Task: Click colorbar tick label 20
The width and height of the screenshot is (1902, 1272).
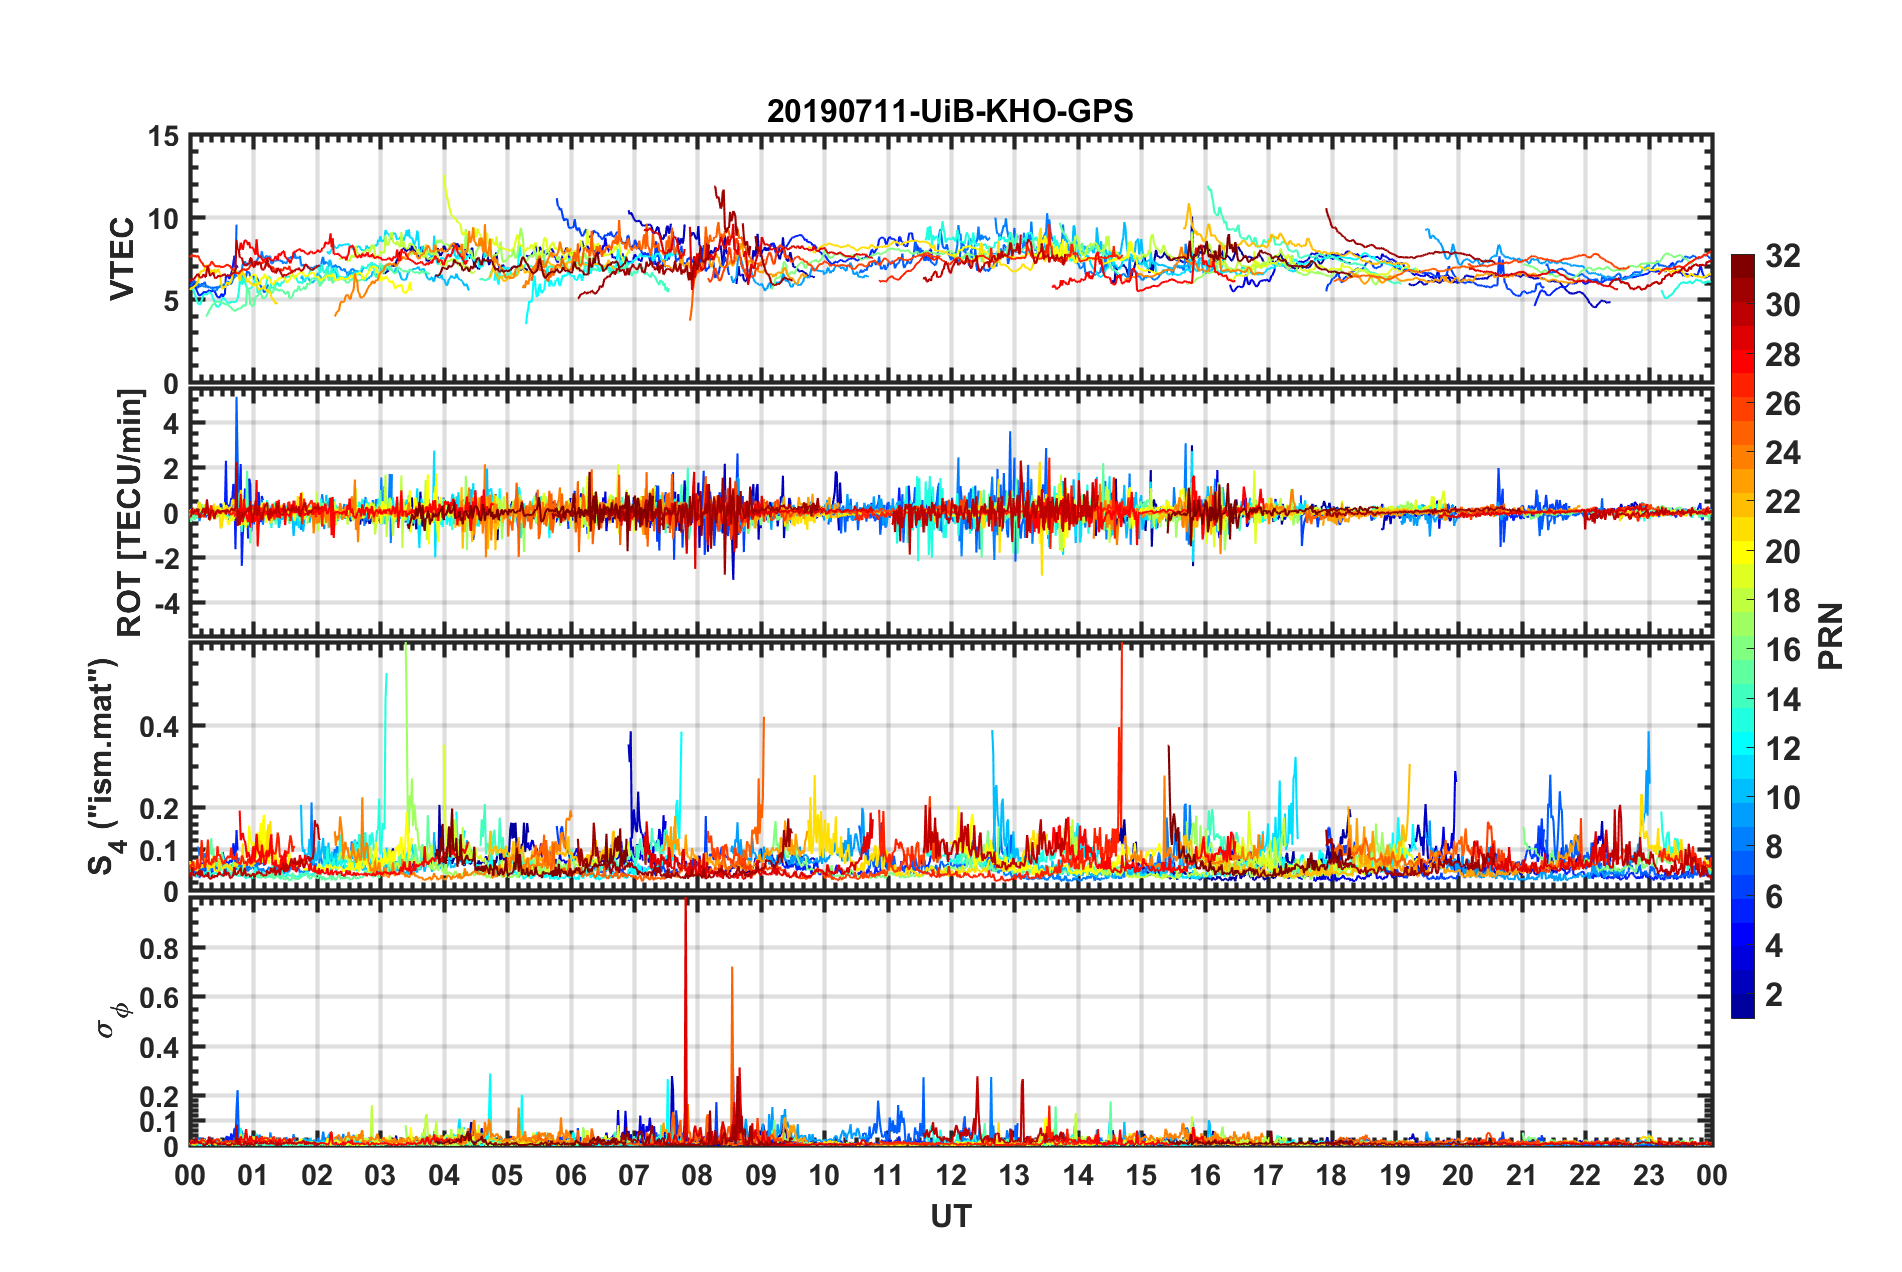Action: 1782,552
